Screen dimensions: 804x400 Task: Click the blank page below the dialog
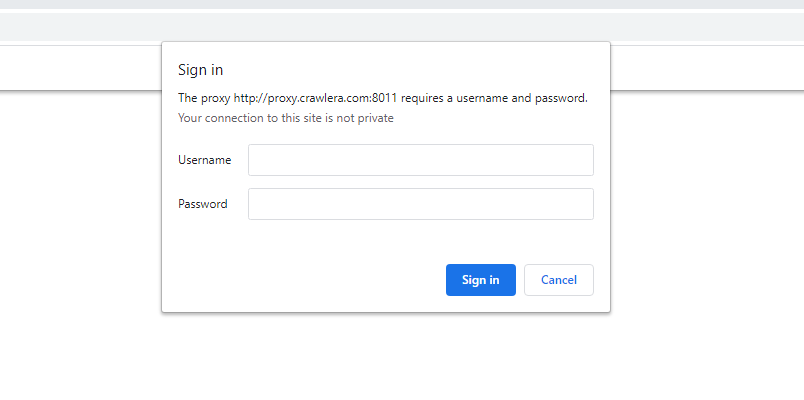point(400,360)
